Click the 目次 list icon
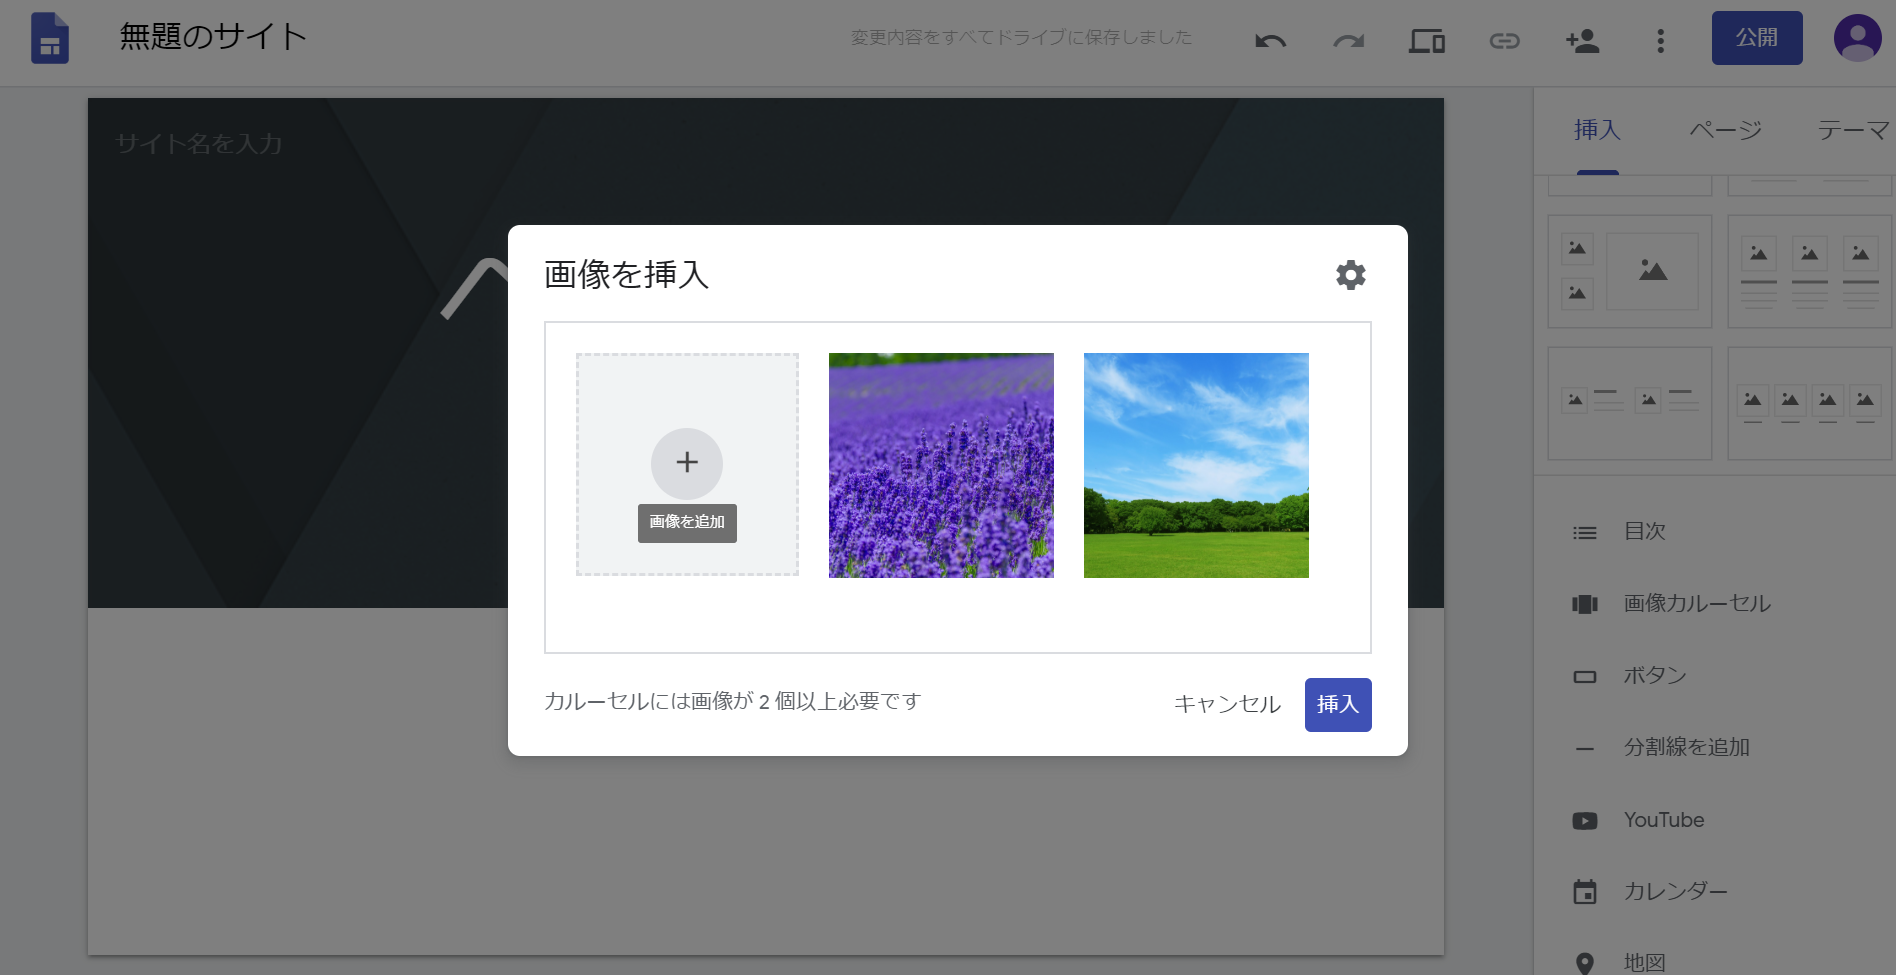Viewport: 1896px width, 975px height. 1585,533
